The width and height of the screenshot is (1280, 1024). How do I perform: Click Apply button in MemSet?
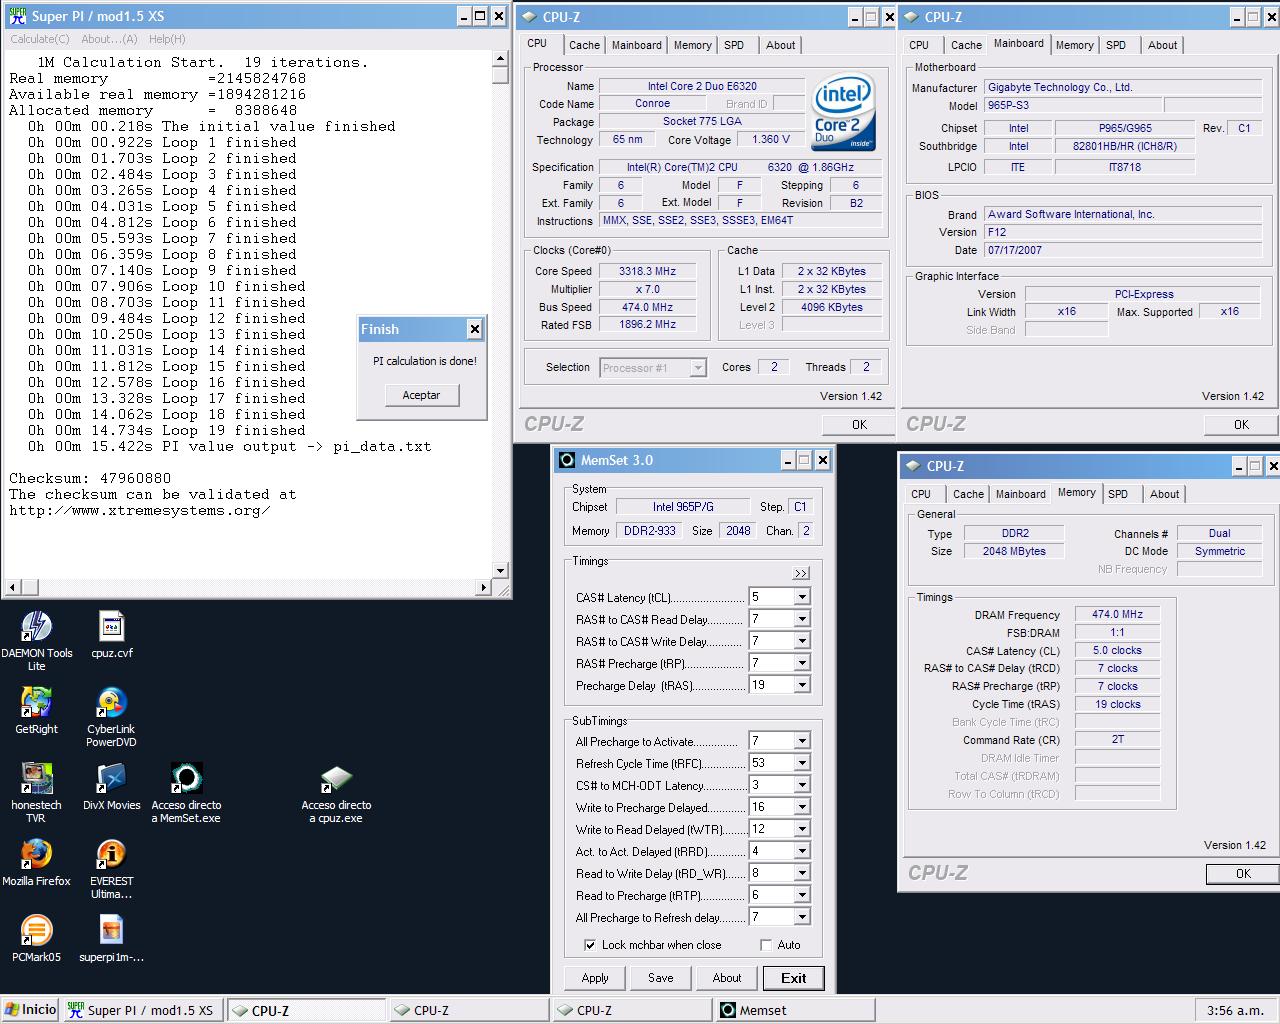(595, 978)
